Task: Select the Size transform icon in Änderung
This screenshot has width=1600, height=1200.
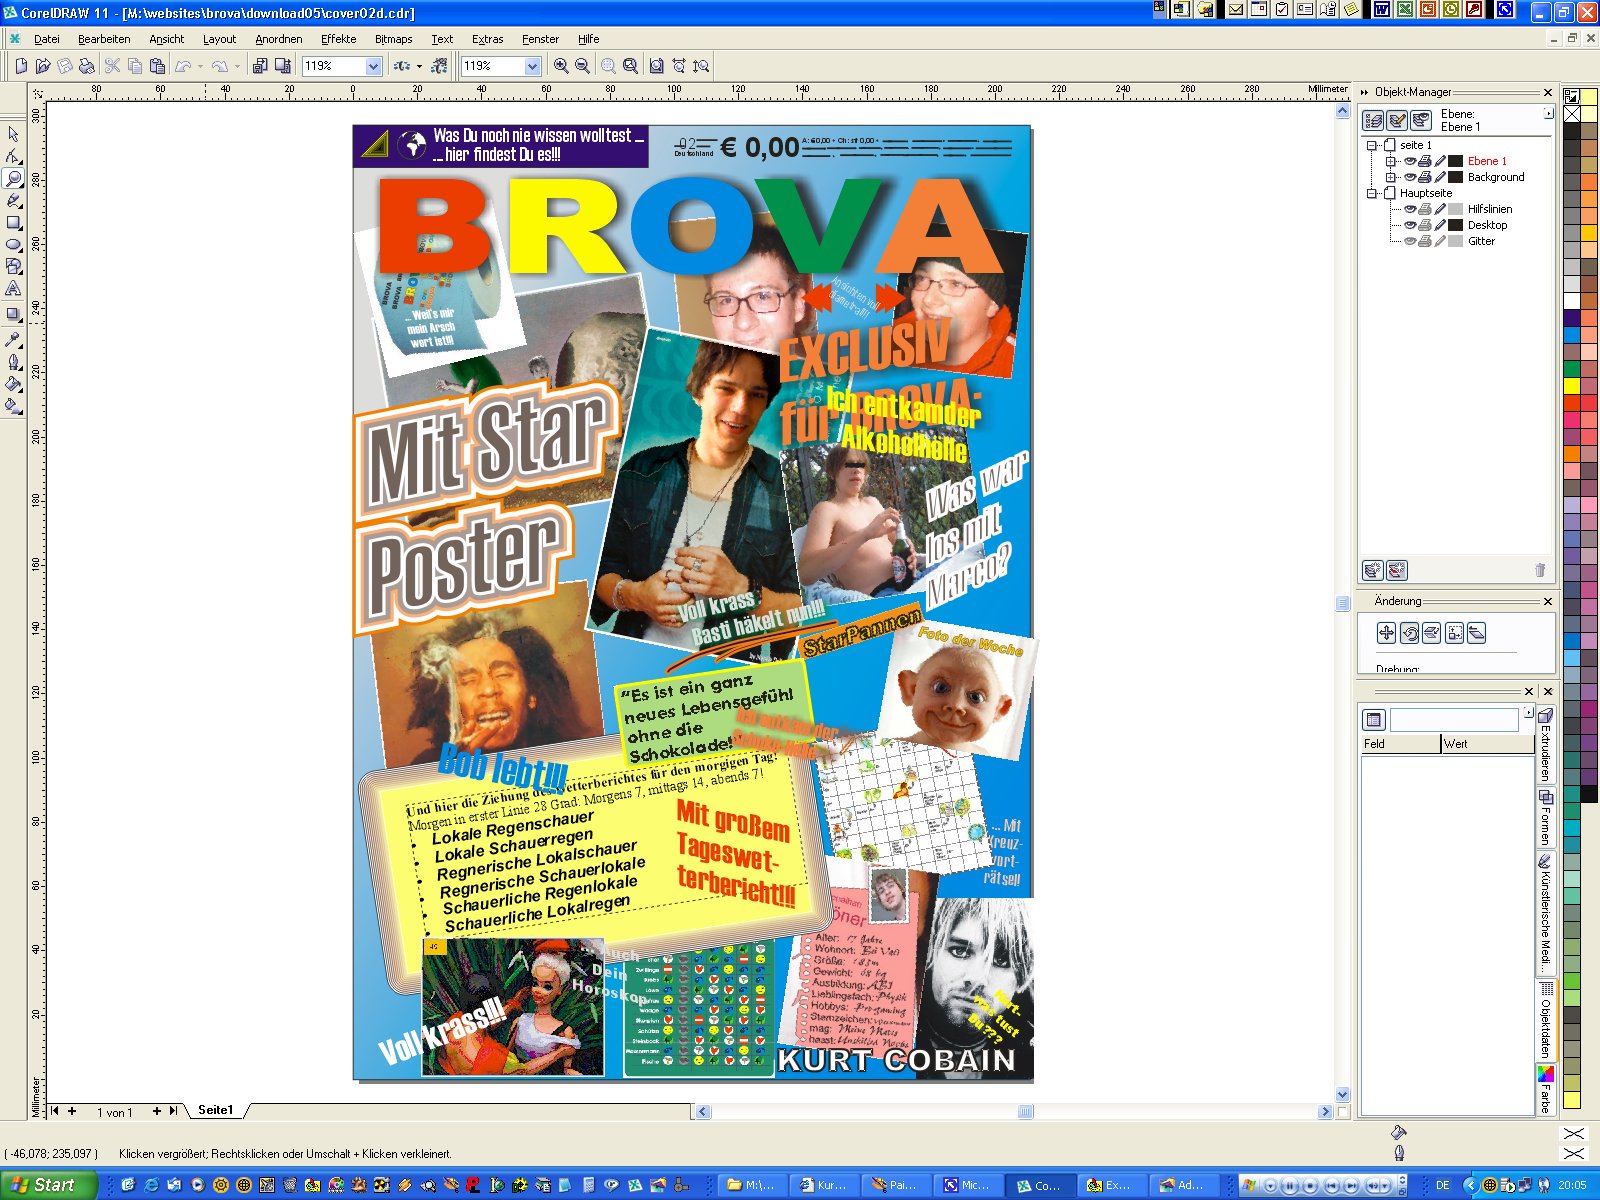Action: click(x=1454, y=633)
